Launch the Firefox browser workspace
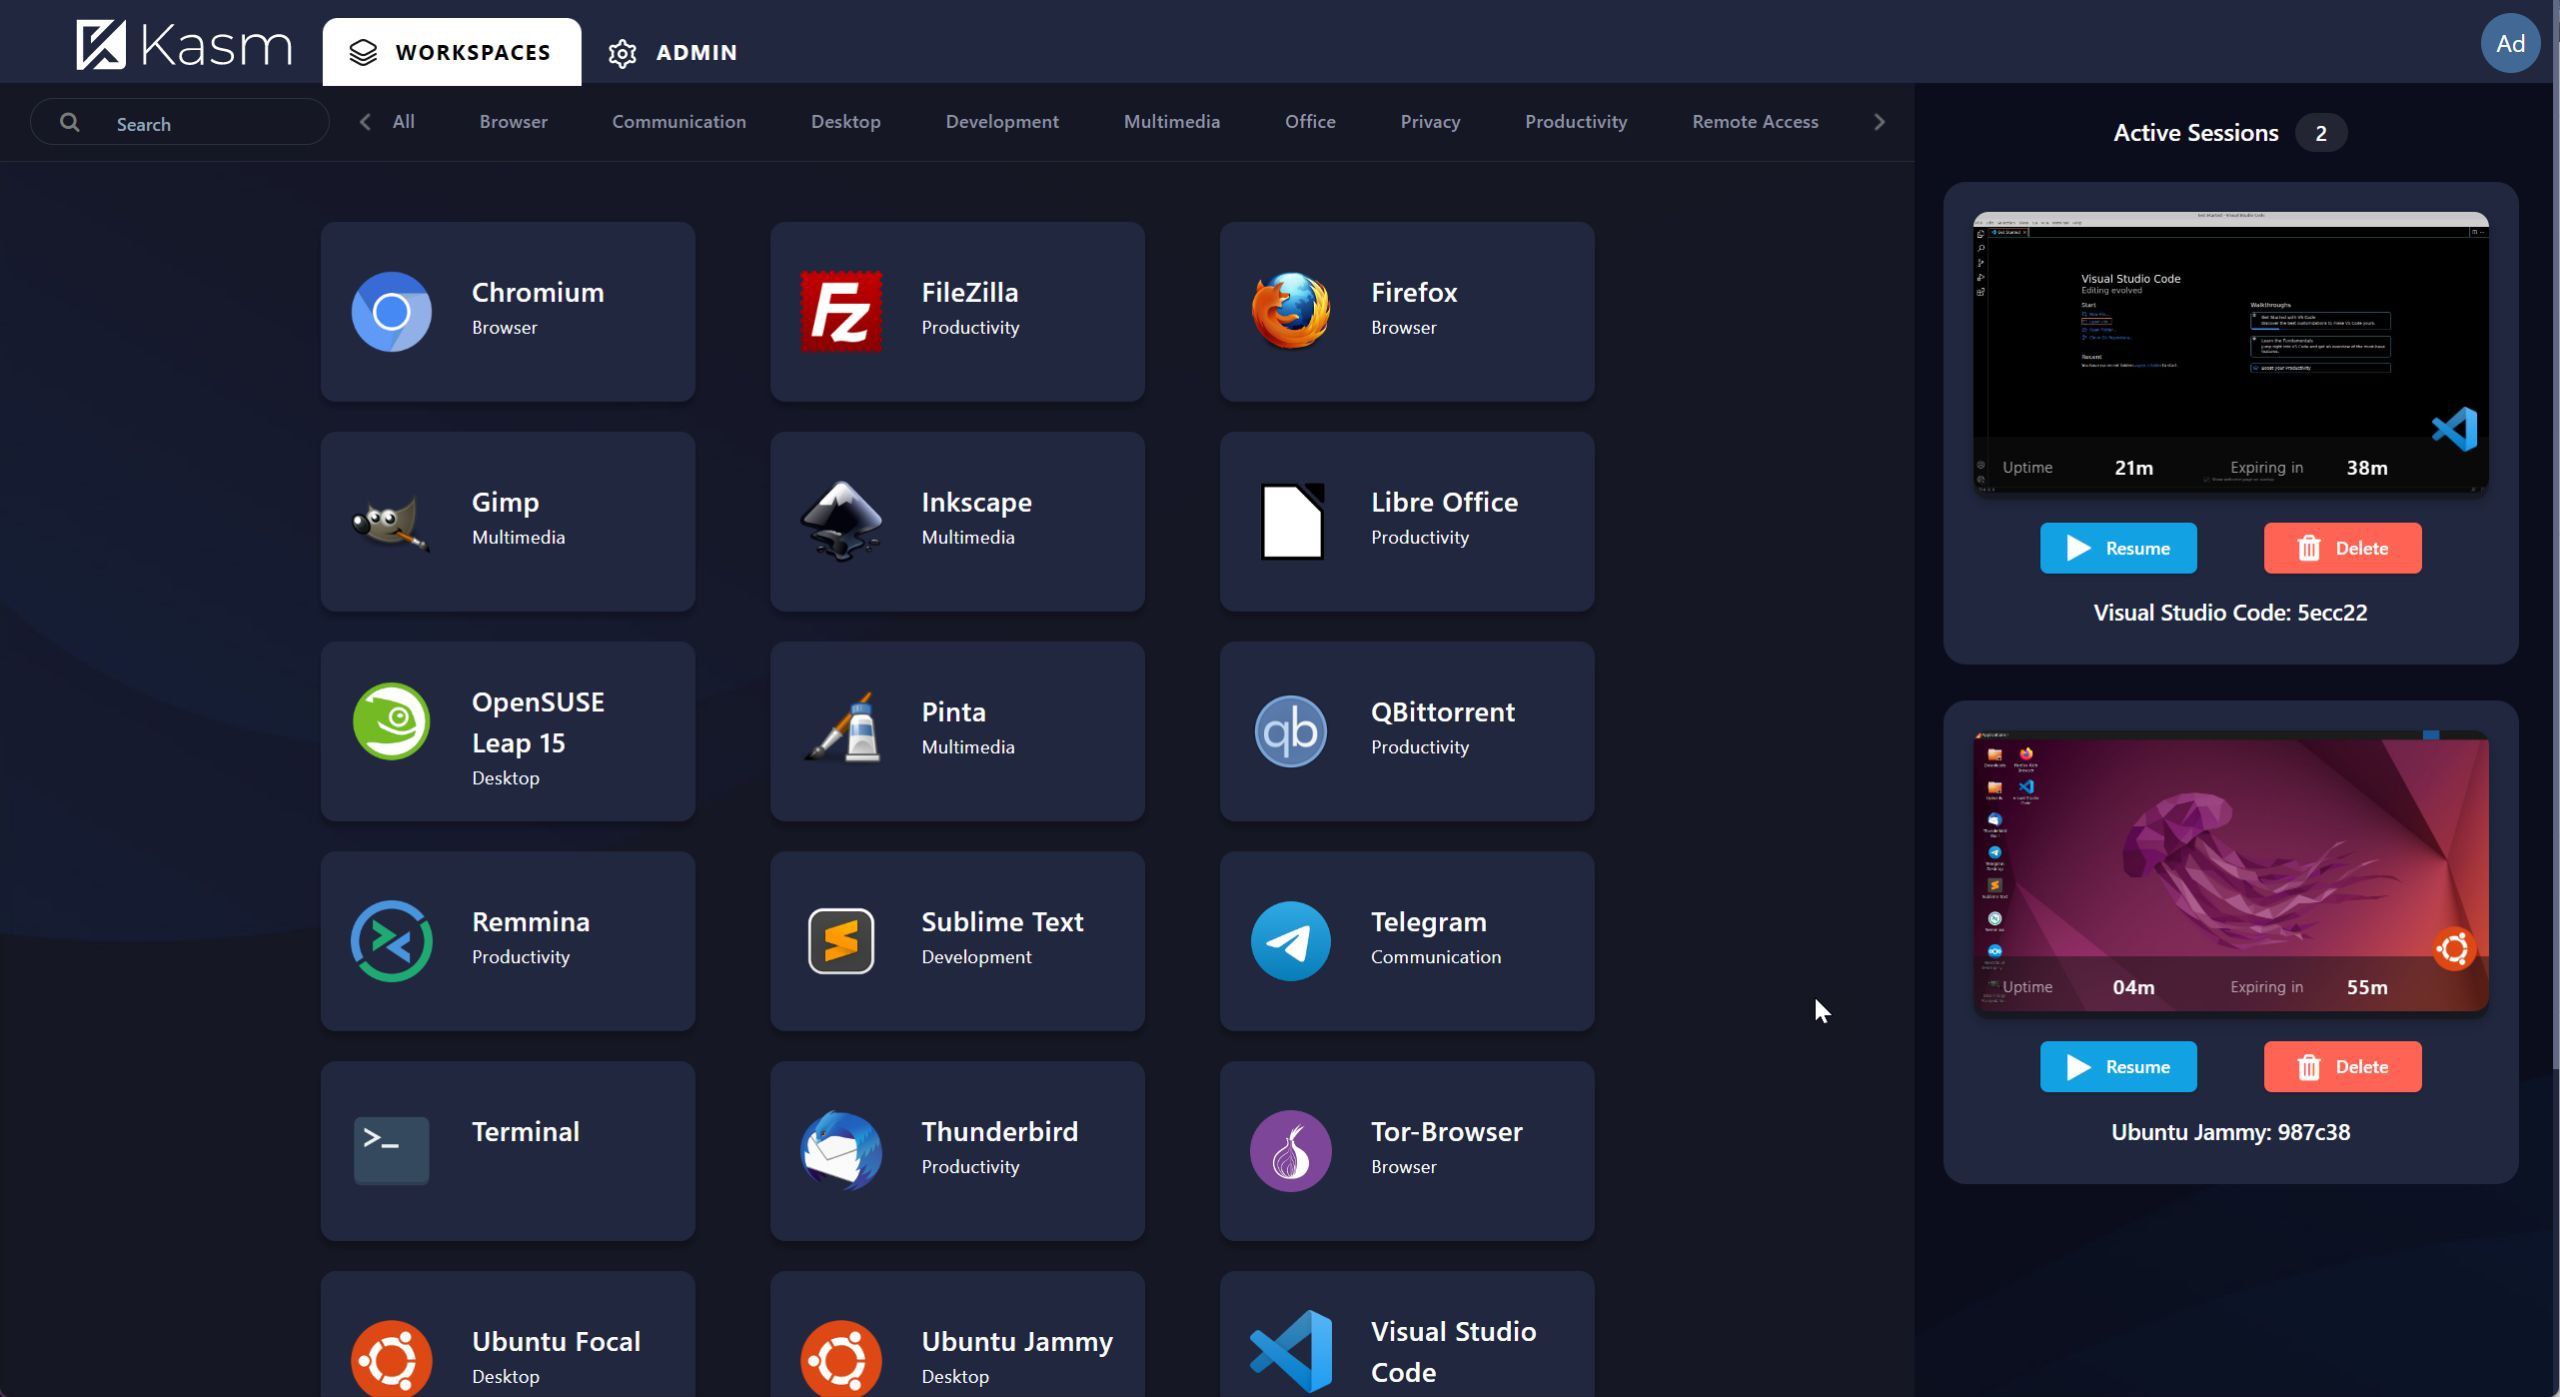 (1405, 310)
